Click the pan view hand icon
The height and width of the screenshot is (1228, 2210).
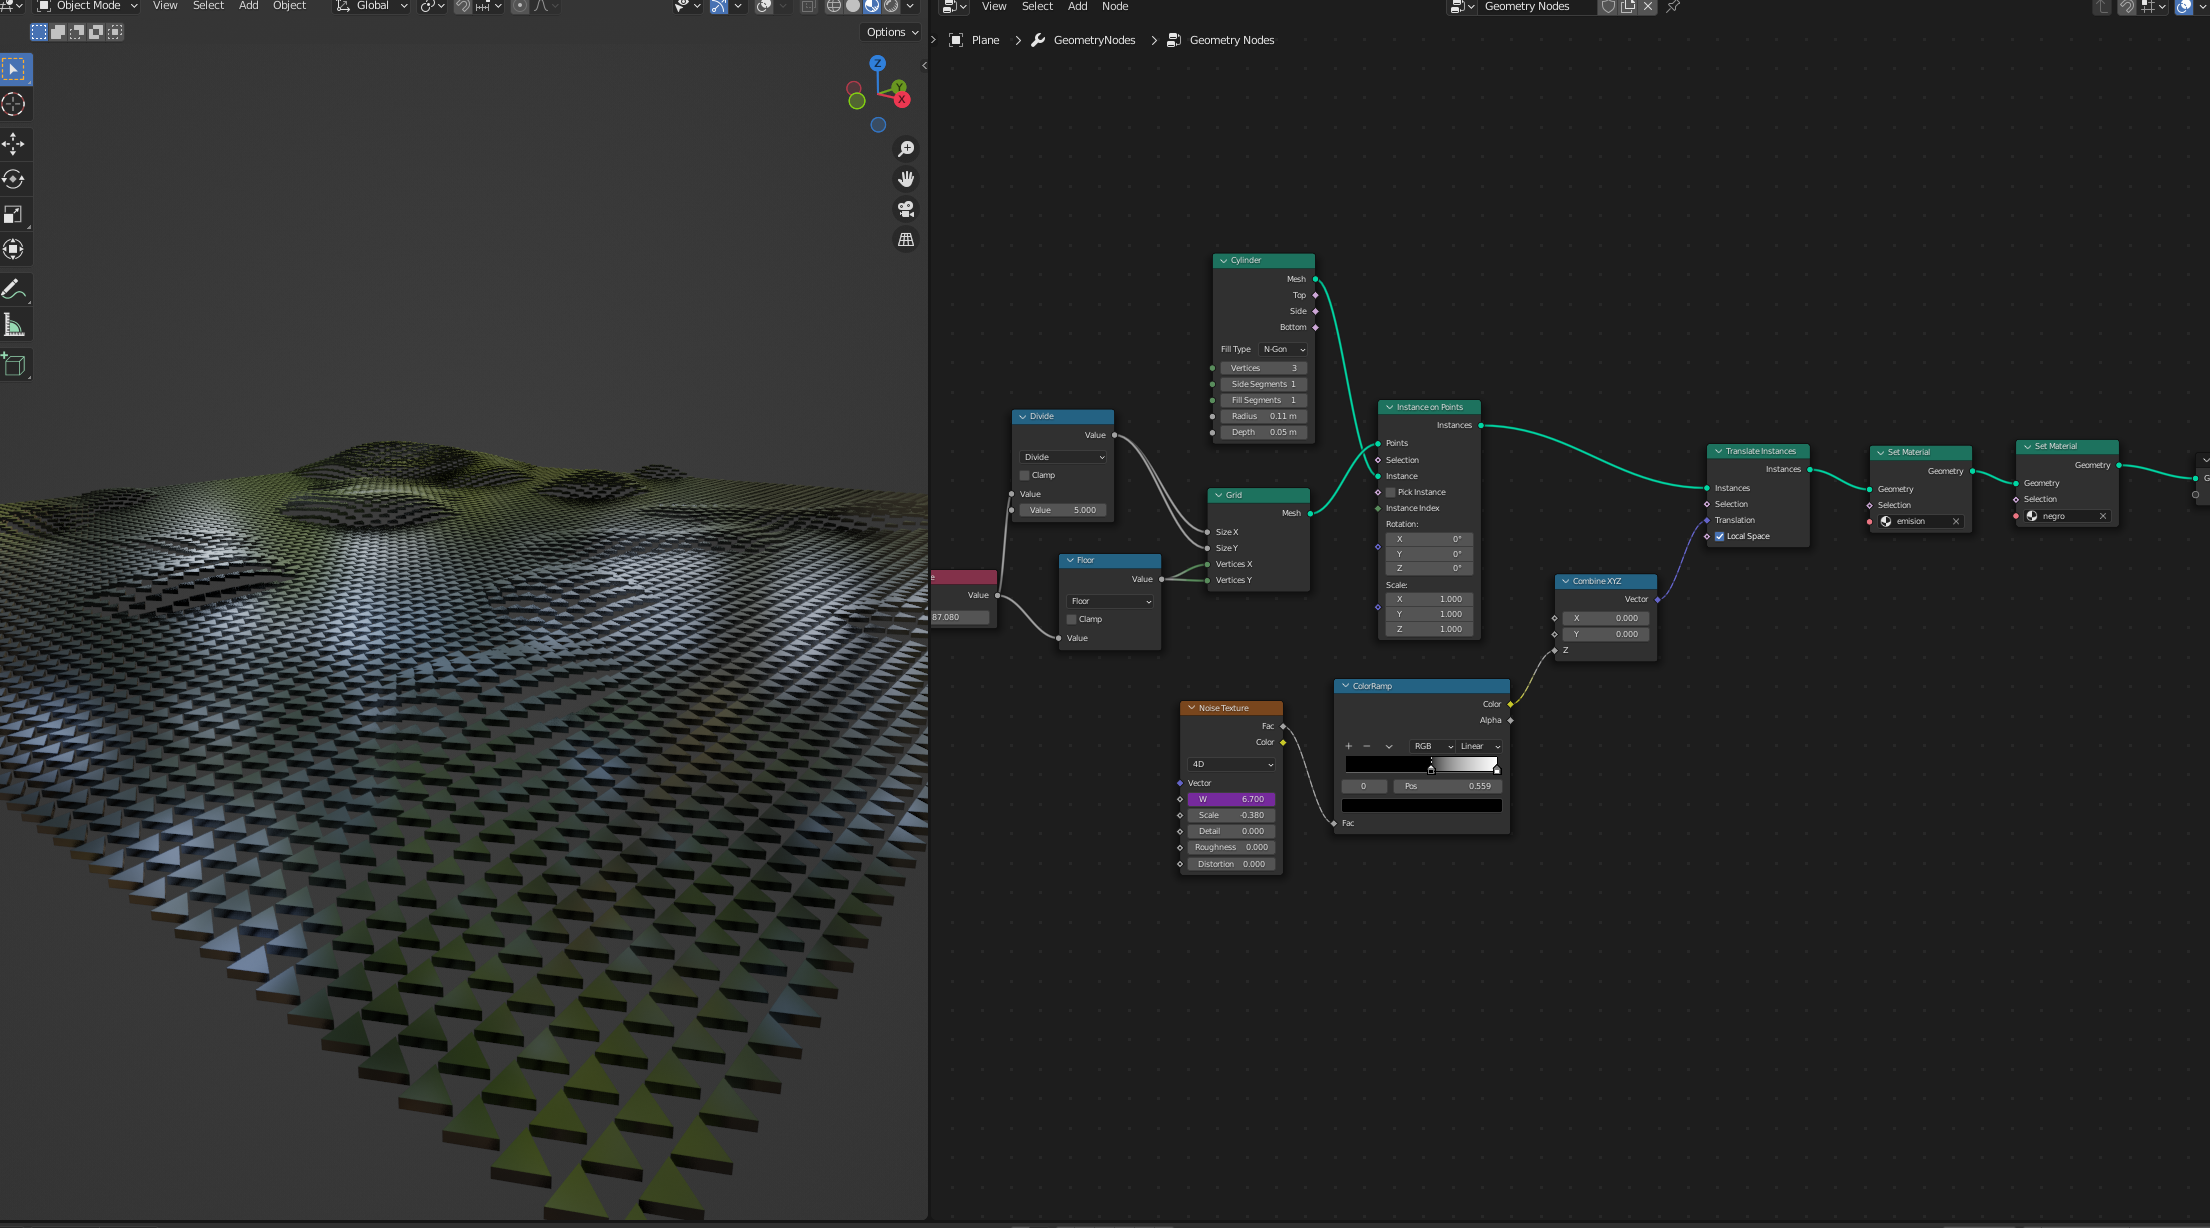click(x=906, y=179)
